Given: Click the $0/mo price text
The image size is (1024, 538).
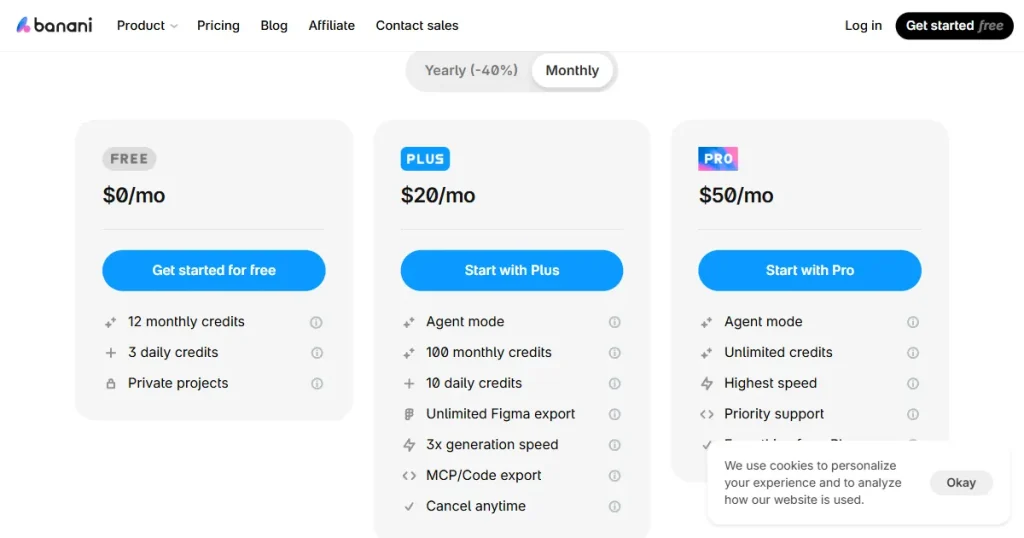Looking at the screenshot, I should (x=134, y=195).
